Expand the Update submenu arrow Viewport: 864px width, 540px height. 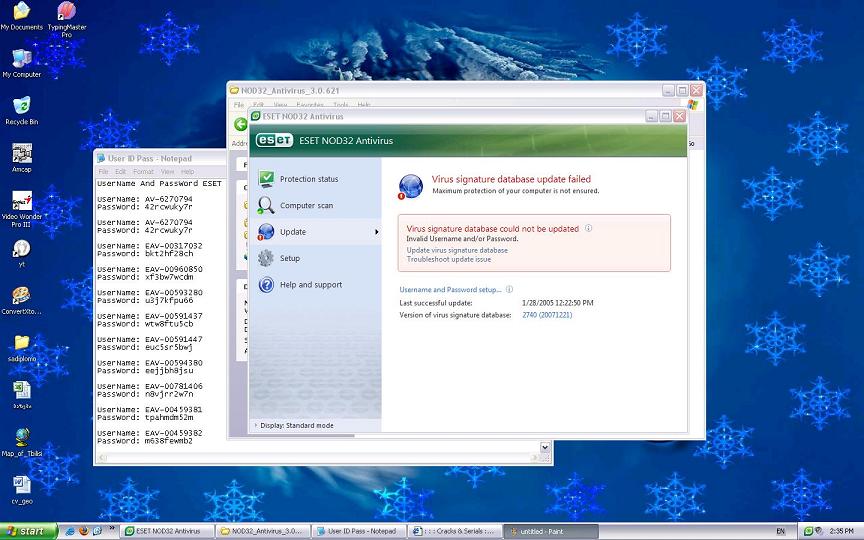coord(376,232)
